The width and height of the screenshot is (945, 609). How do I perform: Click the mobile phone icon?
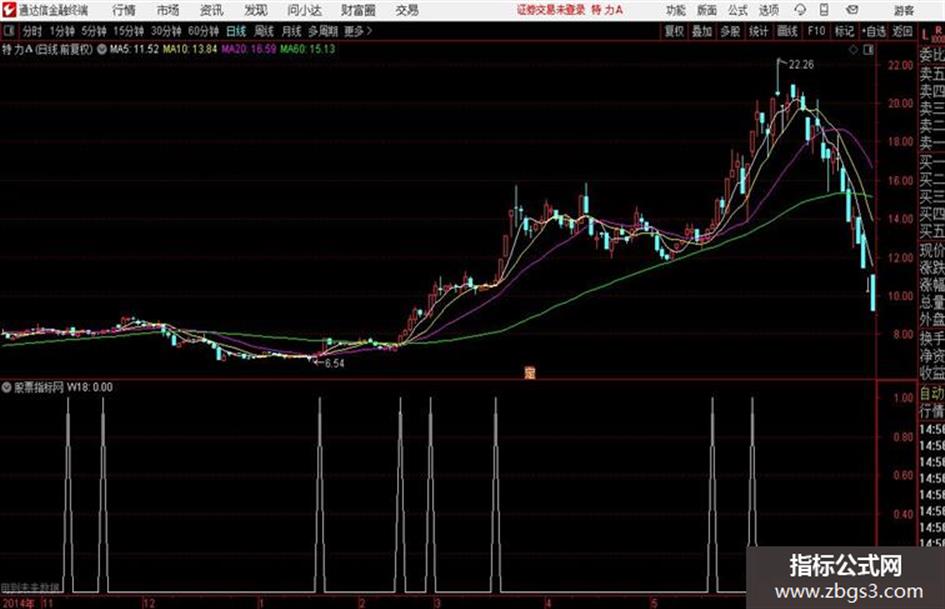click(x=824, y=10)
